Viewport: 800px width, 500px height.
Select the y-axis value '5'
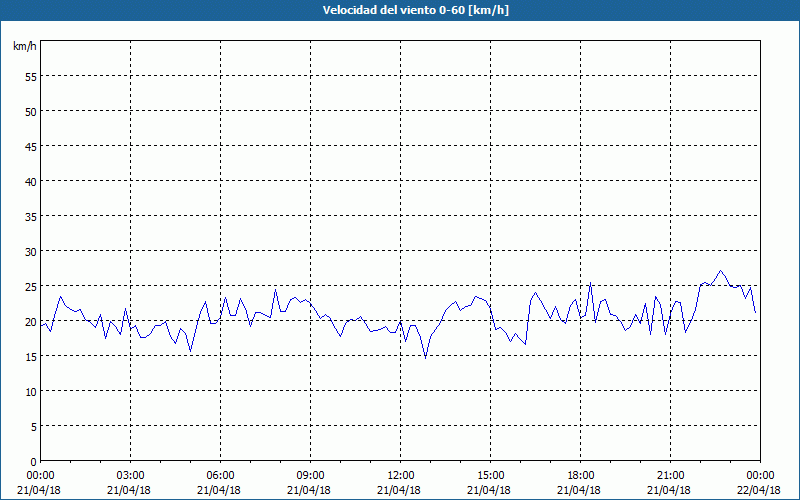point(34,427)
